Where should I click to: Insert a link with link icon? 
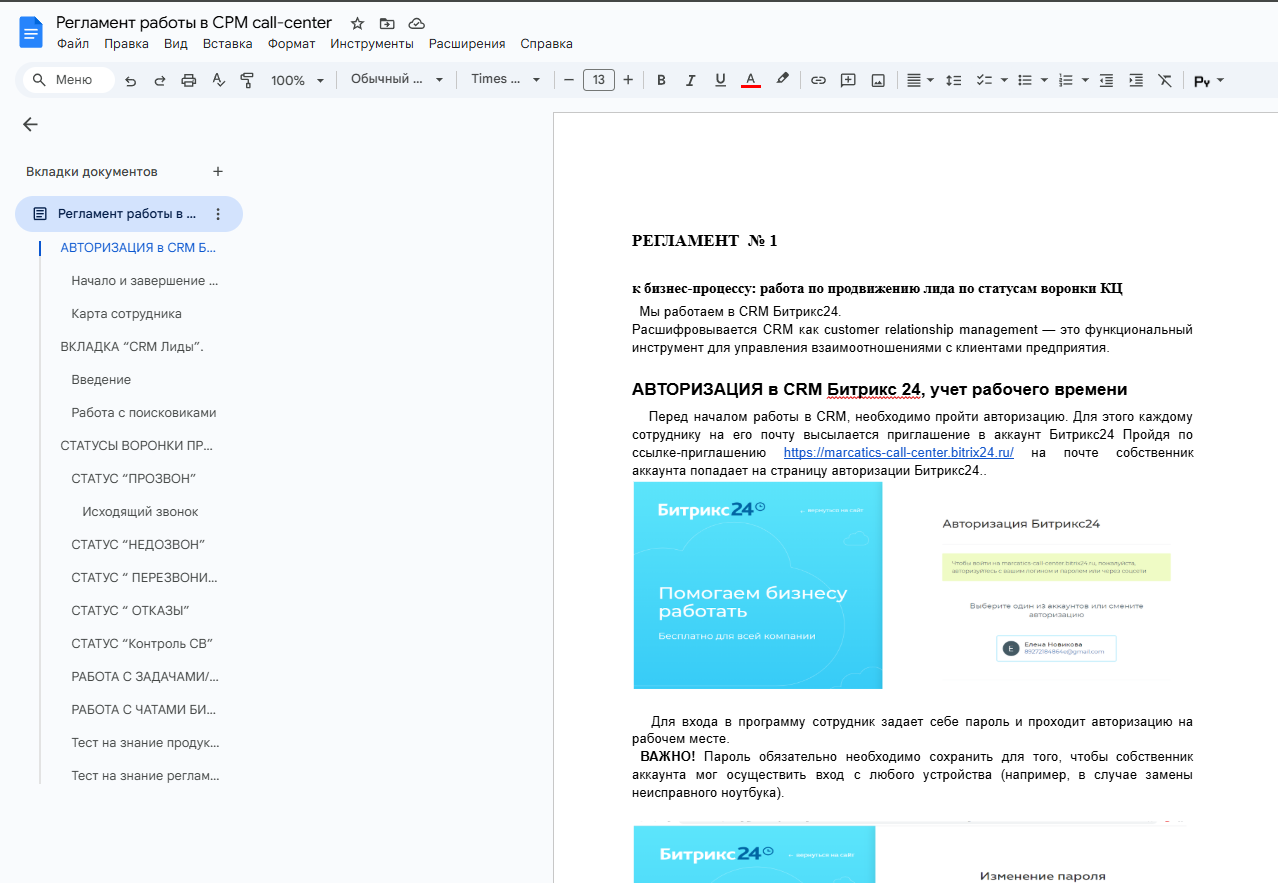tap(818, 80)
